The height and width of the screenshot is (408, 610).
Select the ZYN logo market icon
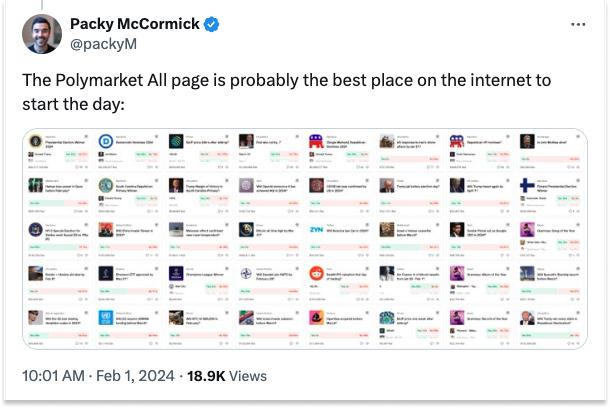coord(317,230)
